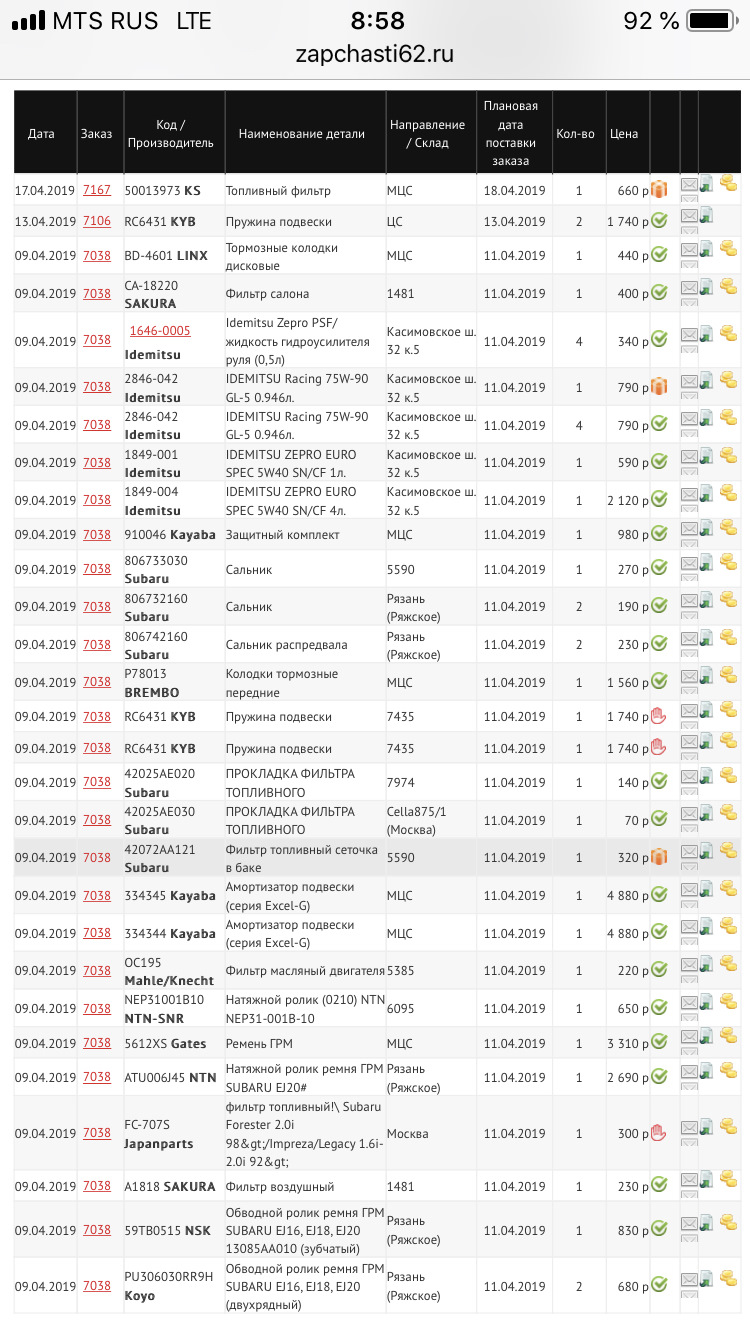Tap the zapchasti62.ru address bar
750x1334 pixels.
coord(375,54)
